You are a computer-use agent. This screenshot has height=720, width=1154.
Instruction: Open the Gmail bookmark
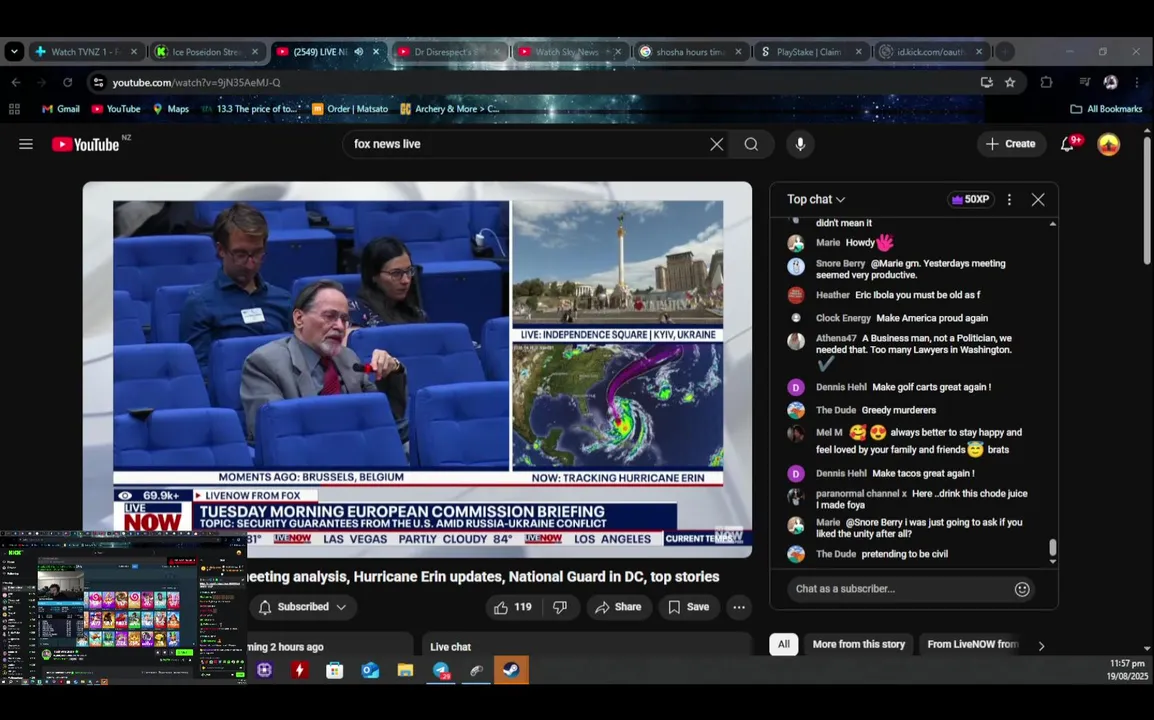60,109
